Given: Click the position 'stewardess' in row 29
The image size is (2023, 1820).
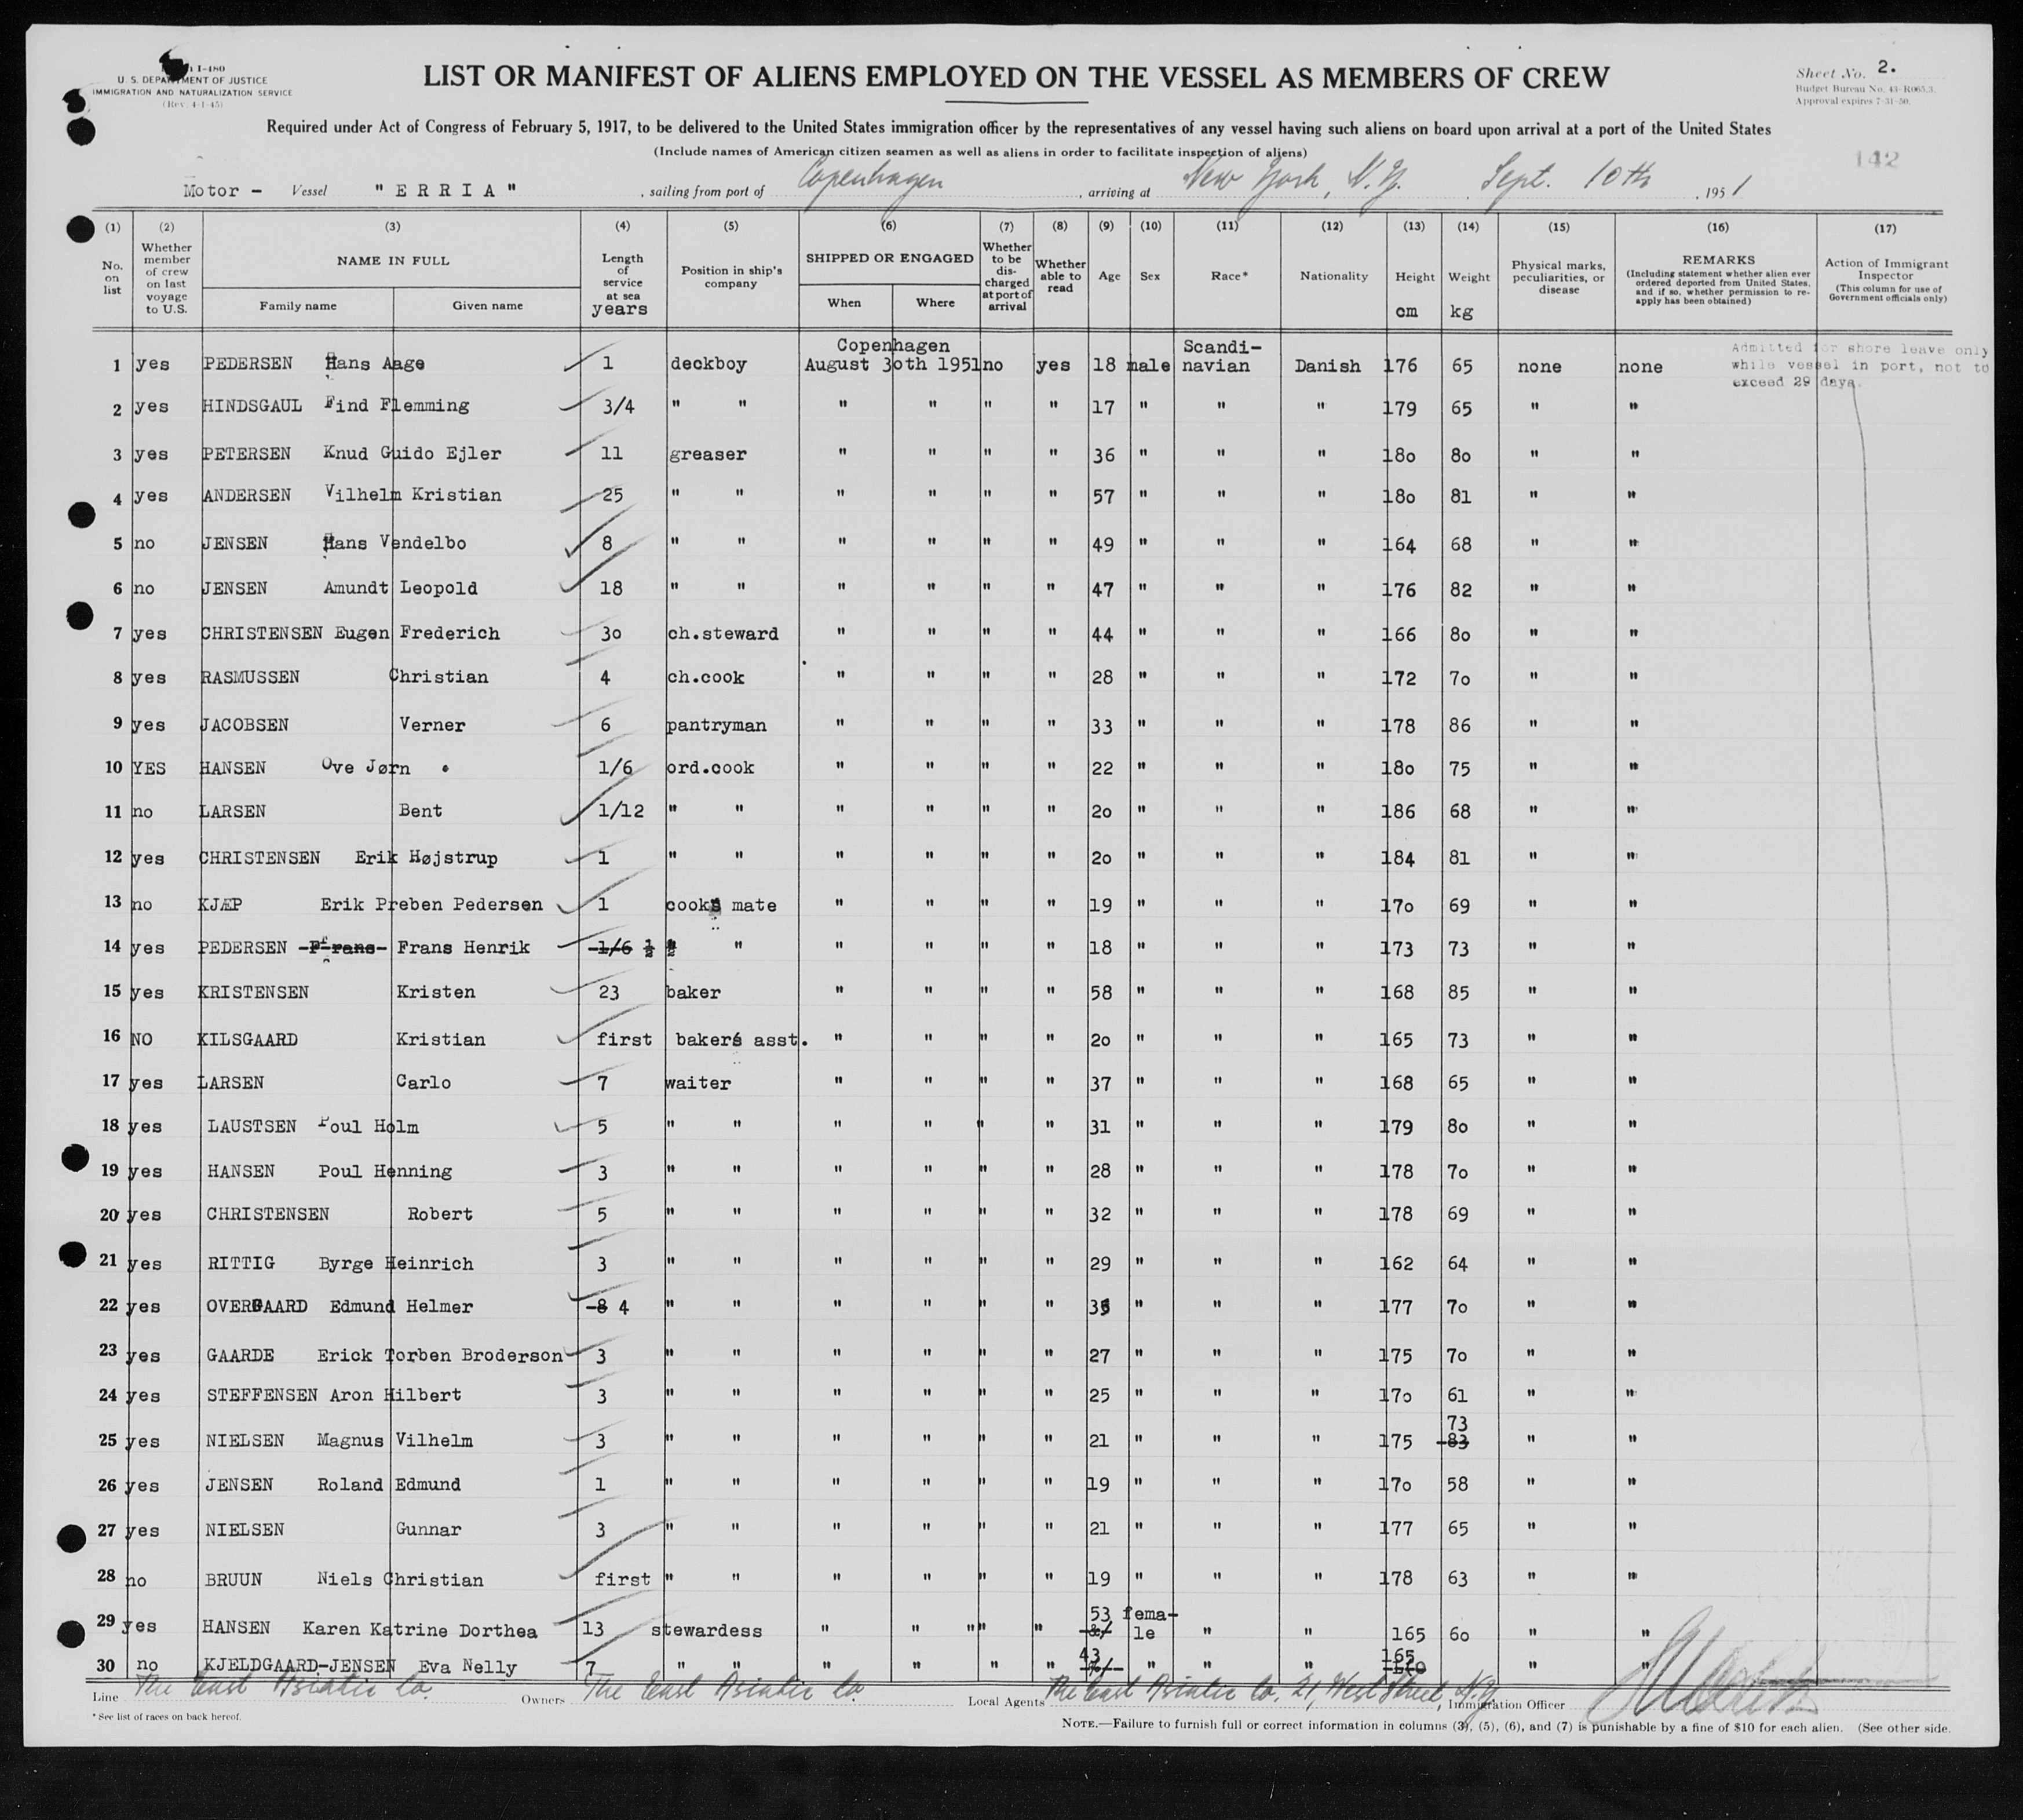Looking at the screenshot, I should tap(706, 1631).
